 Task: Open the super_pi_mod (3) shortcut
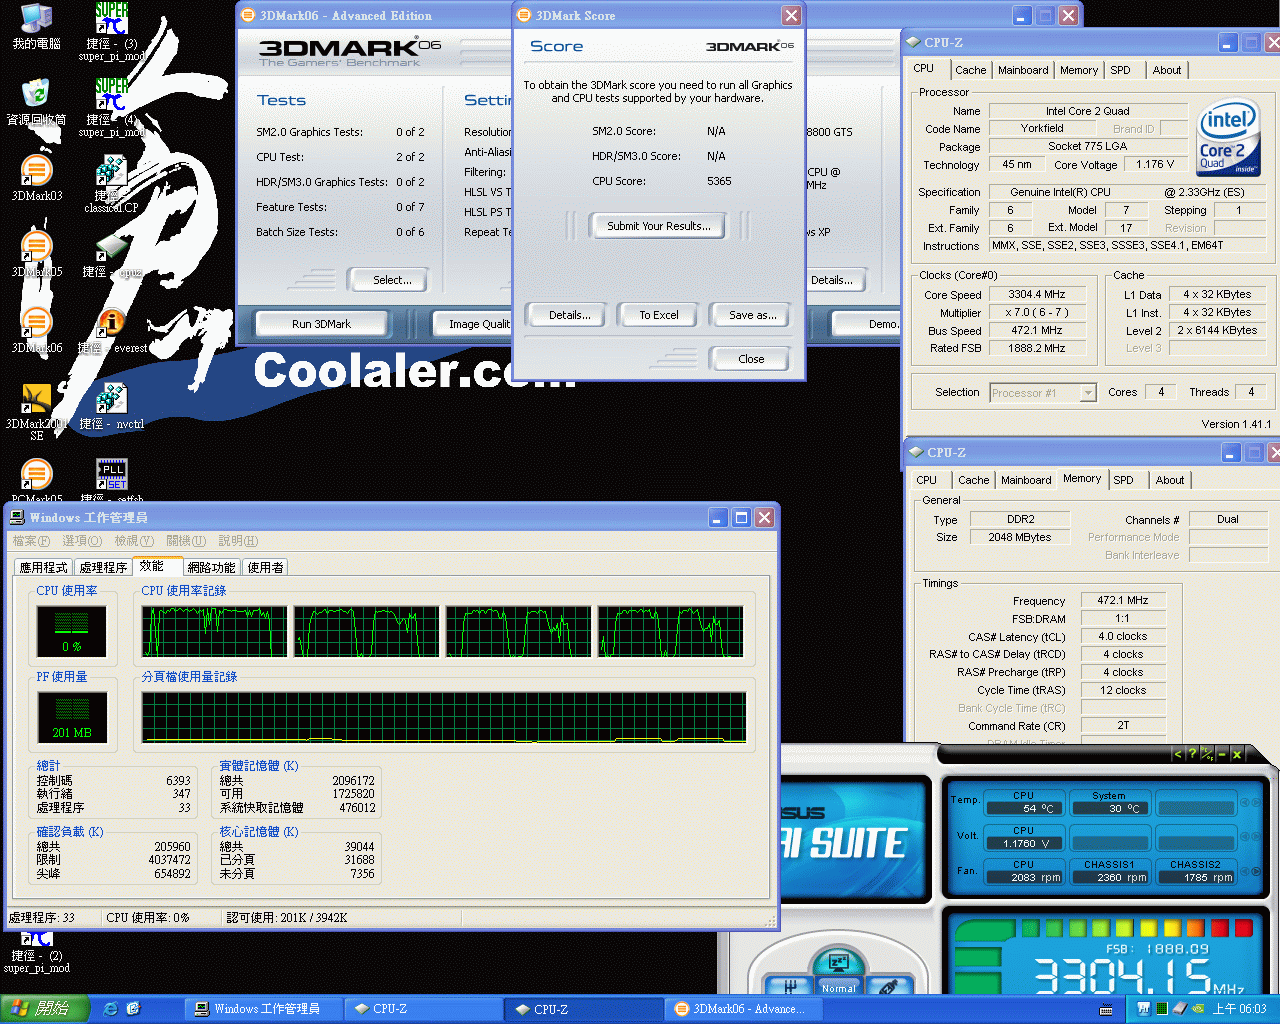[111, 31]
